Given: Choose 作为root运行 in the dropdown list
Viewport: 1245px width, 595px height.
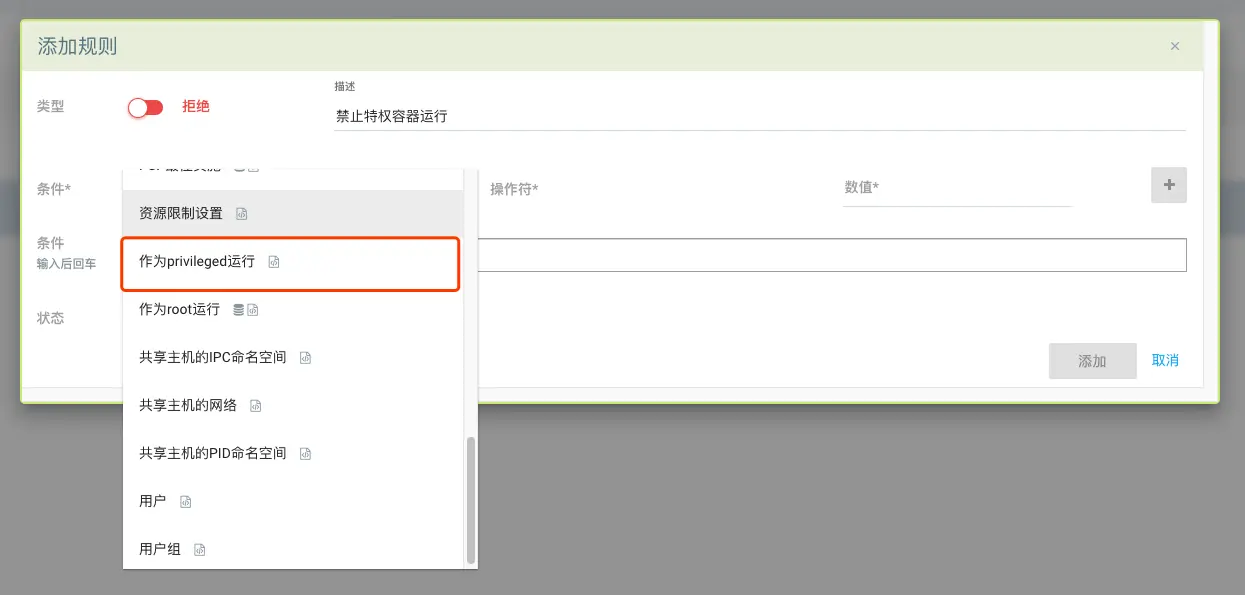Looking at the screenshot, I should pyautogui.click(x=179, y=310).
